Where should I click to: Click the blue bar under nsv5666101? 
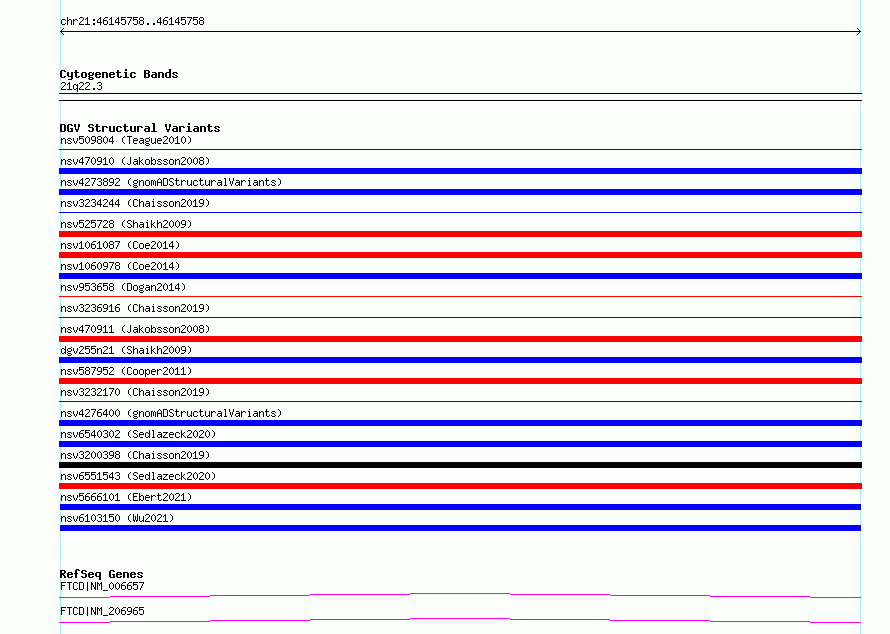[460, 507]
